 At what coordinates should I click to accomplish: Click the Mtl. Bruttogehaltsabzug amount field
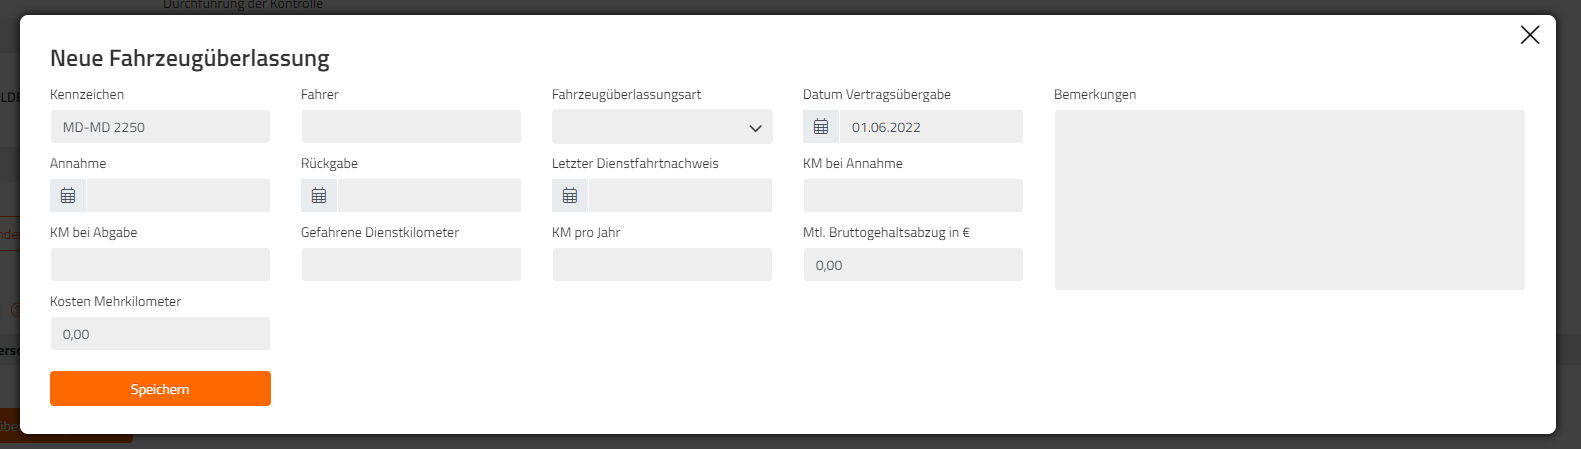click(x=913, y=265)
